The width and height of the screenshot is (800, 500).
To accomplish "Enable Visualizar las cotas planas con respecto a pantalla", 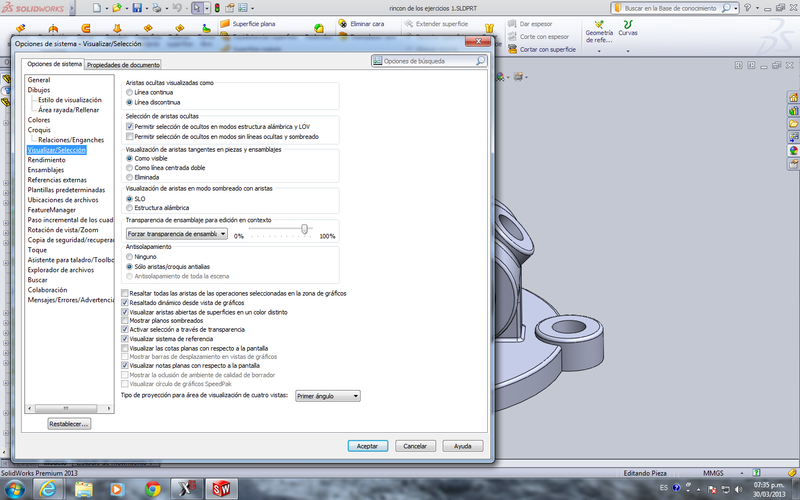I will point(124,348).
